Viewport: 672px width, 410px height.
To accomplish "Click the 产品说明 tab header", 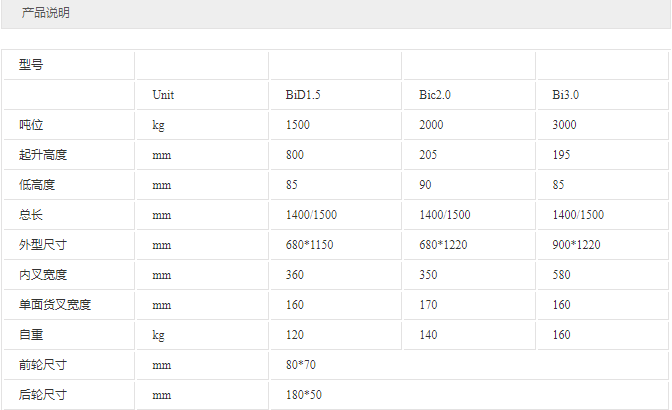I will (46, 14).
